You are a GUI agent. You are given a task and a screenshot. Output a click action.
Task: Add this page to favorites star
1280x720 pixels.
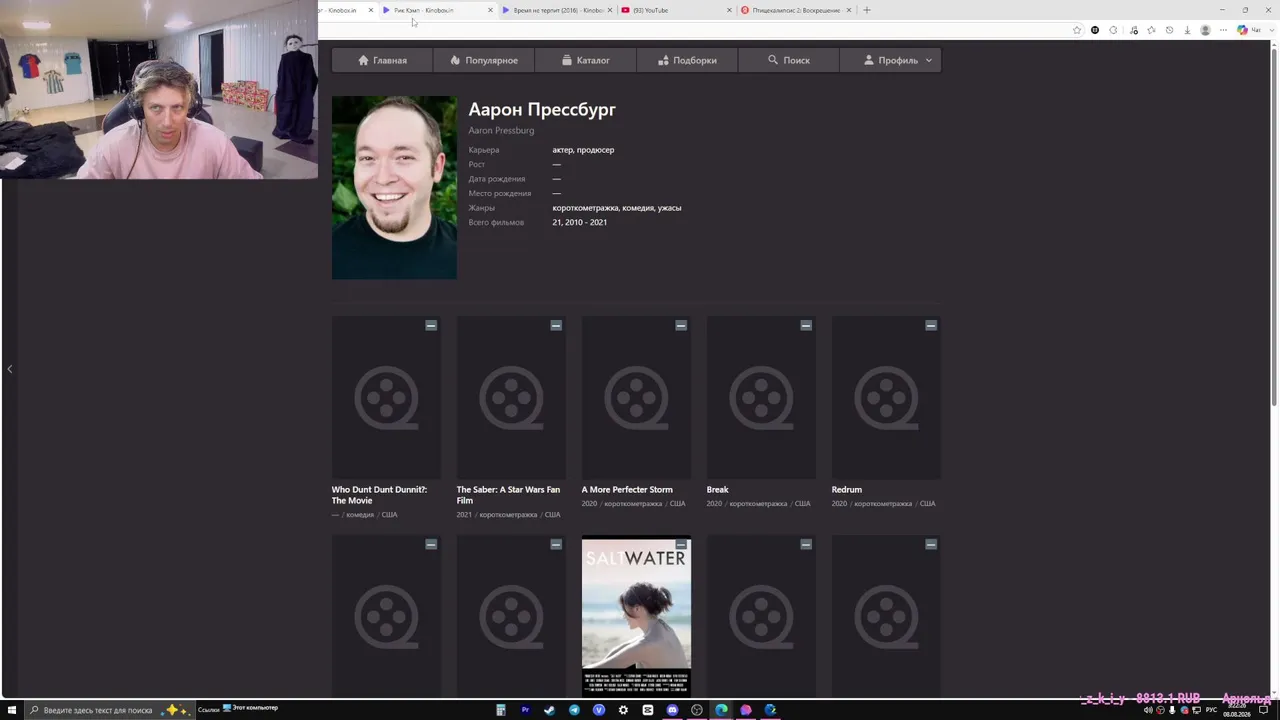click(x=1077, y=30)
